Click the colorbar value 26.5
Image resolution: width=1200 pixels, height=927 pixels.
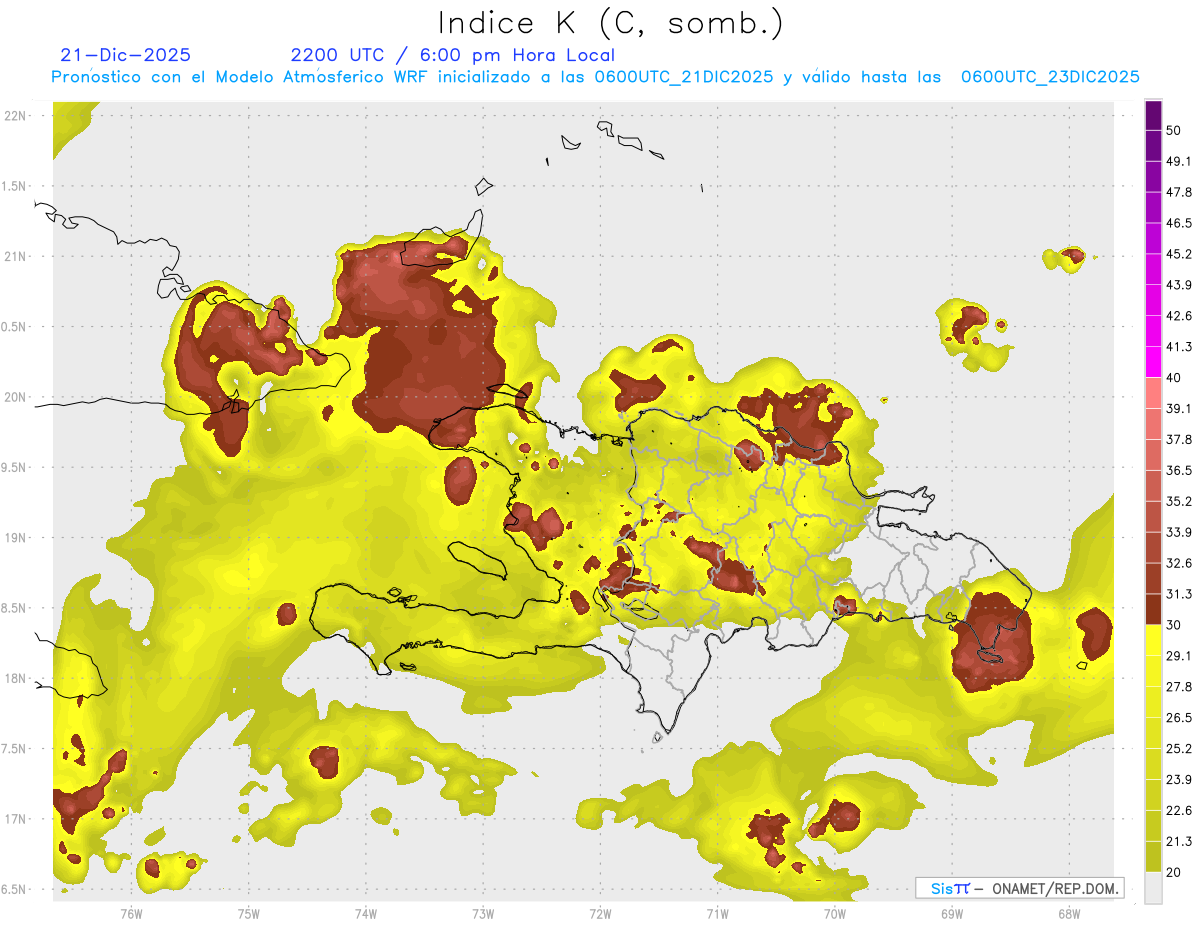1179,718
